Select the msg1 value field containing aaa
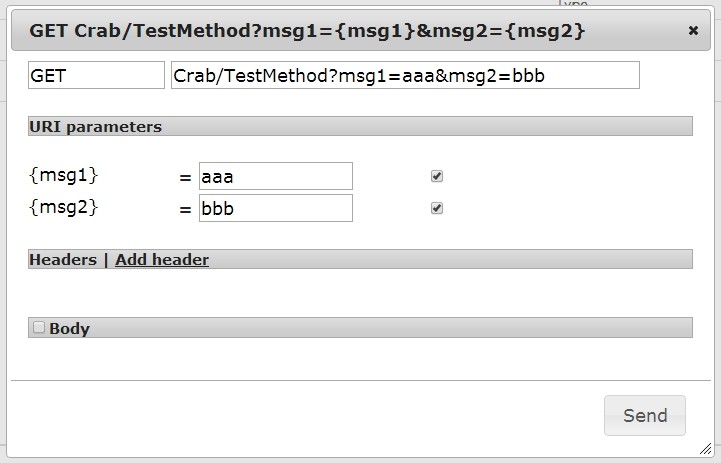The image size is (721, 463). tap(276, 176)
